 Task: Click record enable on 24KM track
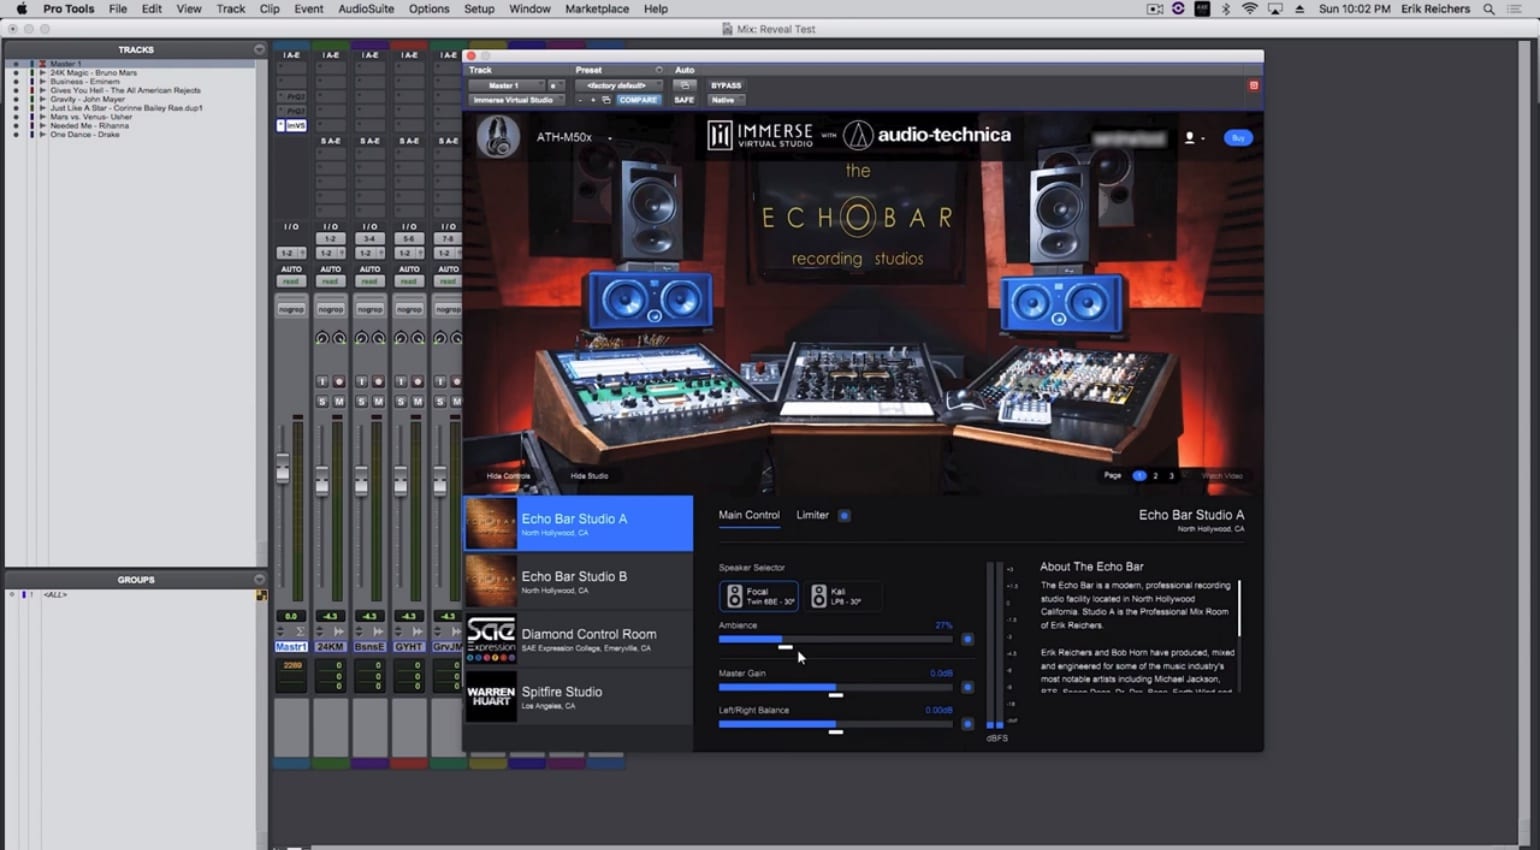click(x=339, y=382)
